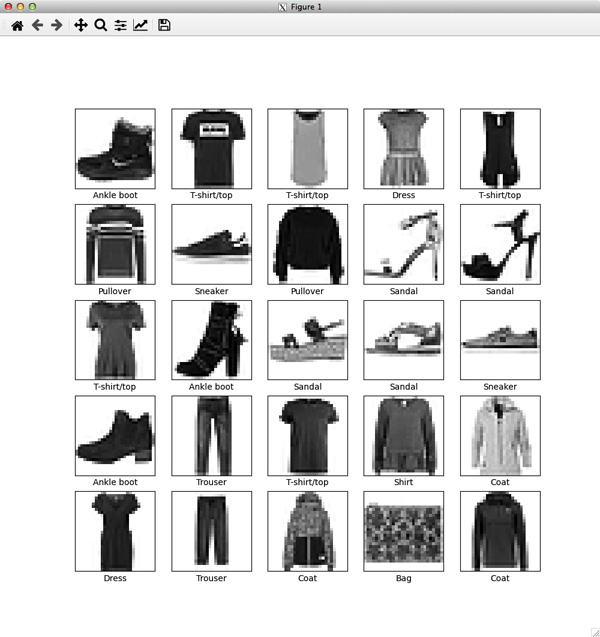Viewport: 600px width, 637px height.
Task: Click the black platform high-heel Sandal image
Action: point(500,244)
